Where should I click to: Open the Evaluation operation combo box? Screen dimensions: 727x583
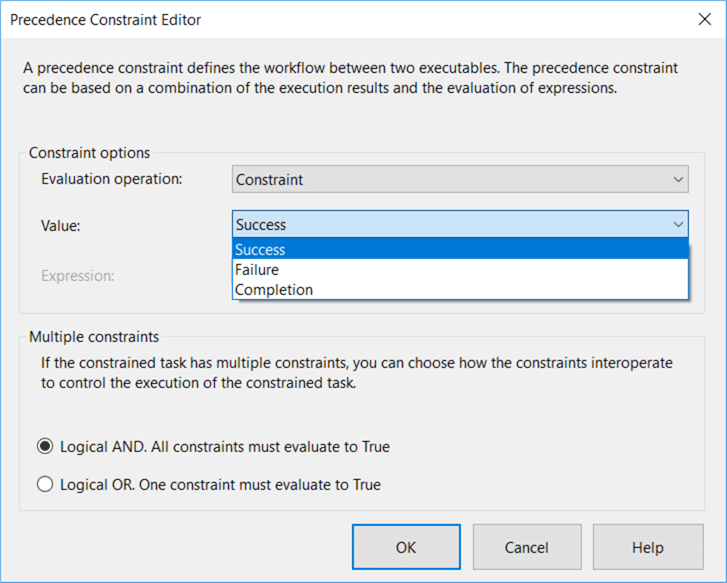(x=460, y=179)
